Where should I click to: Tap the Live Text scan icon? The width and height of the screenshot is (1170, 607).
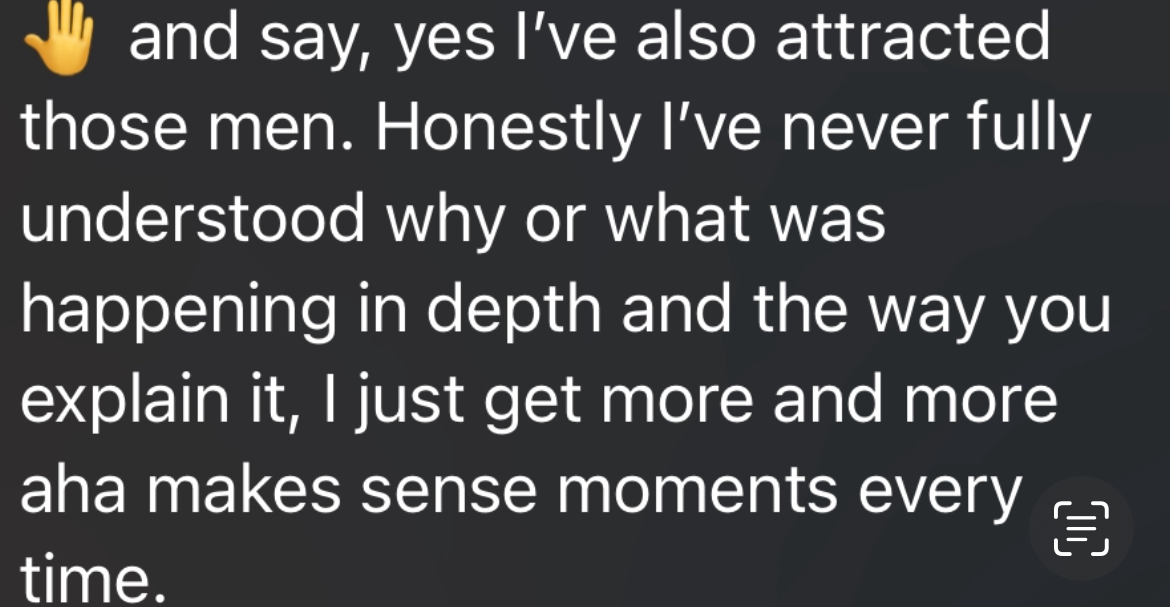(1081, 529)
